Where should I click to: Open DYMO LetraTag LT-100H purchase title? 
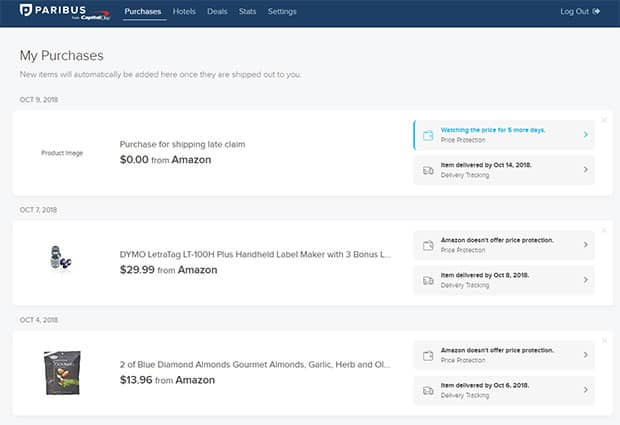[255, 254]
